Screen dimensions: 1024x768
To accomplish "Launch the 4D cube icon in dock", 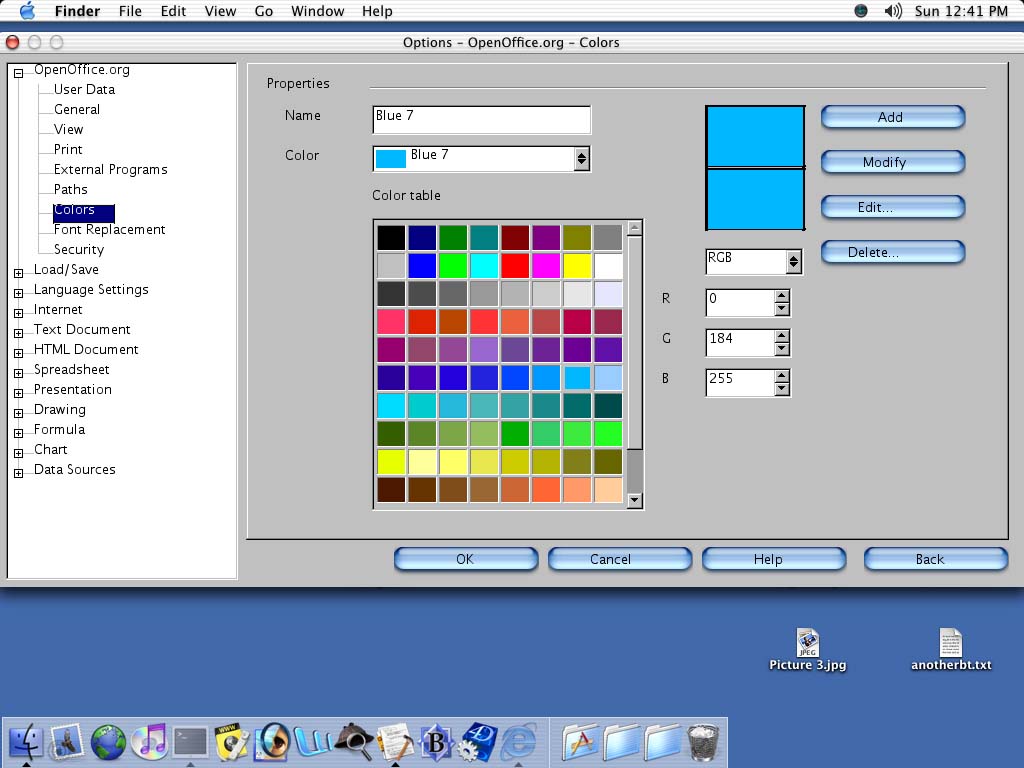I will coord(478,741).
